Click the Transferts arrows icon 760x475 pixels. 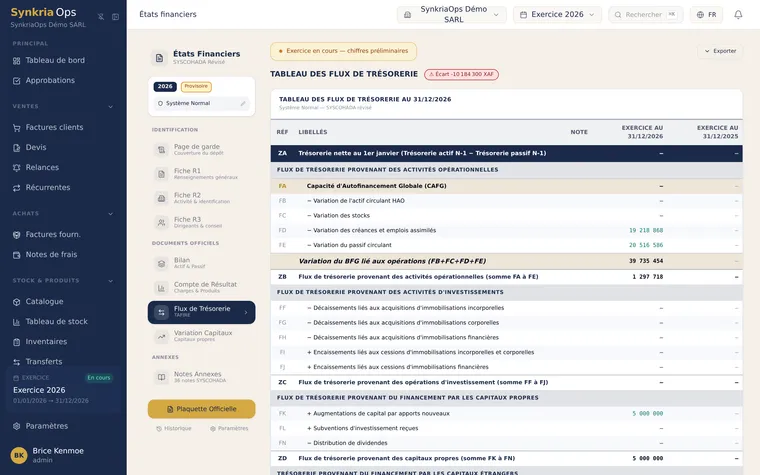click(x=16, y=362)
